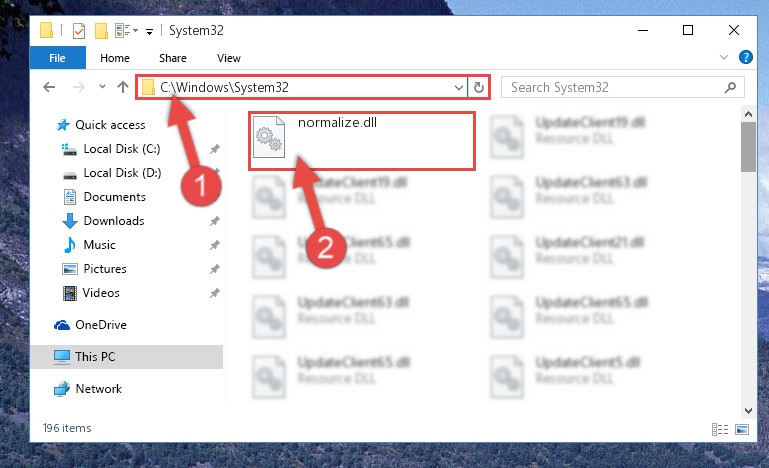769x468 pixels.
Task: Click the Up one level arrow
Action: pos(123,87)
